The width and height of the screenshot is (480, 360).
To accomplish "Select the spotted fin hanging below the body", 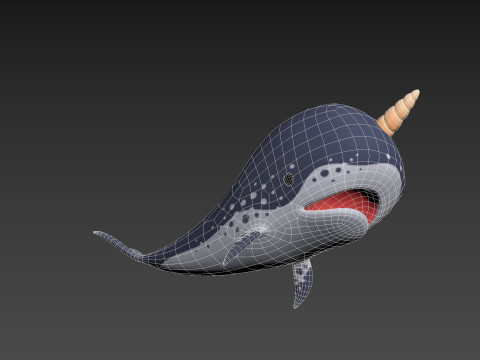I will pos(302,283).
